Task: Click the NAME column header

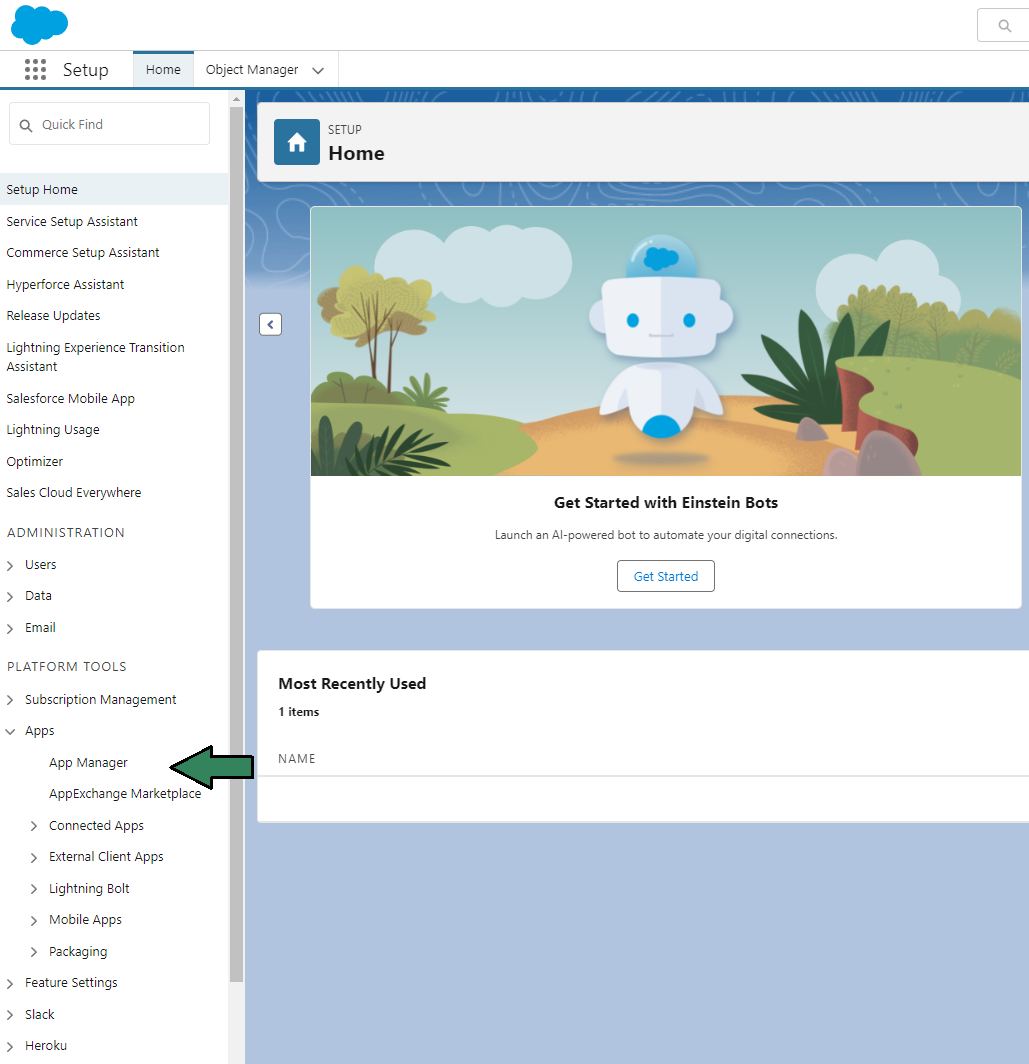Action: 297,759
